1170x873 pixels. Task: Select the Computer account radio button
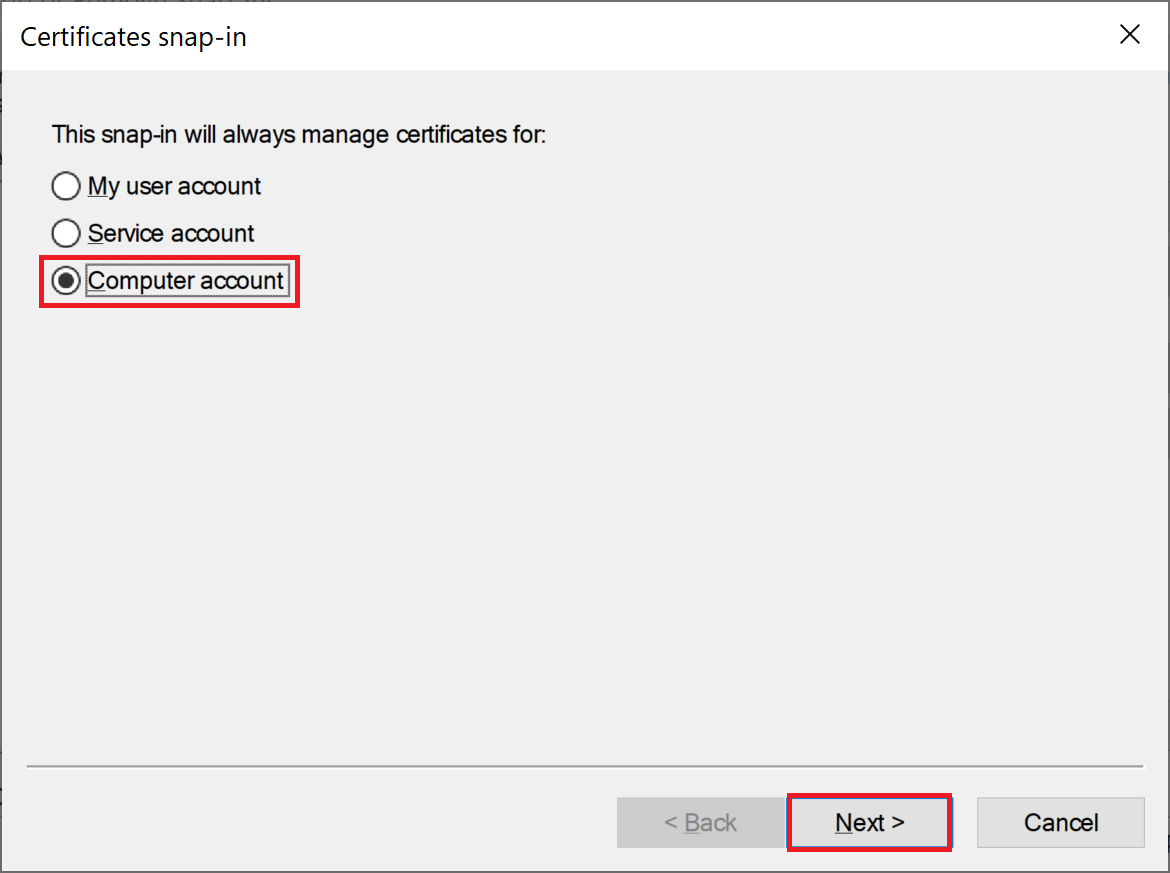[66, 281]
